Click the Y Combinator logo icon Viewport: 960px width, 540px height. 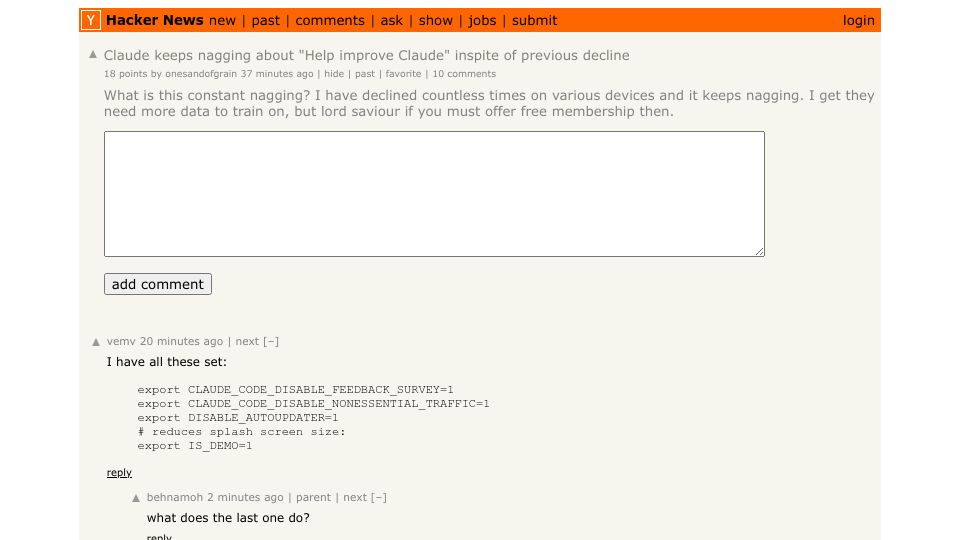point(91,20)
